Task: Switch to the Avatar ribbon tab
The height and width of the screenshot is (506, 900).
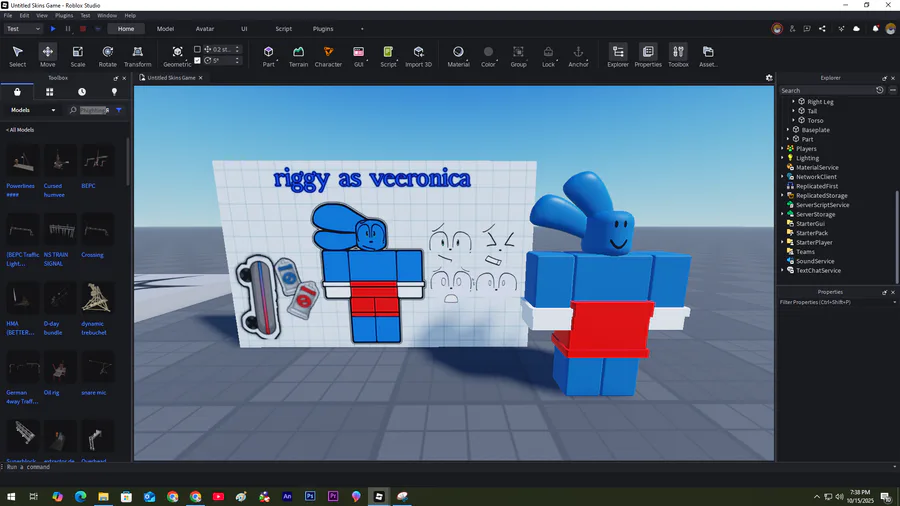Action: pyautogui.click(x=205, y=29)
